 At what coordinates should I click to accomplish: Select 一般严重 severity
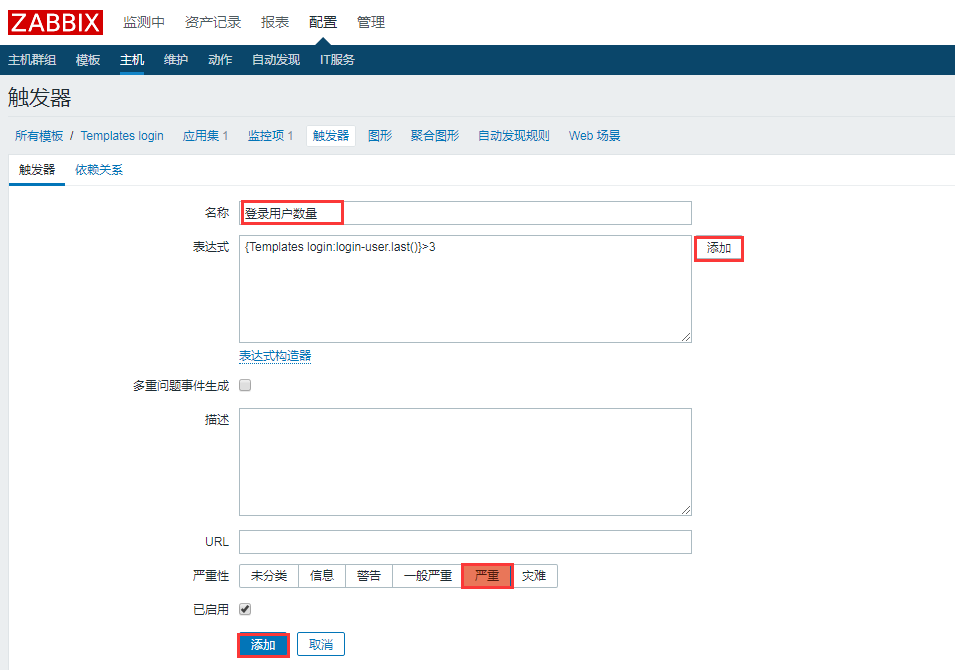[428, 576]
